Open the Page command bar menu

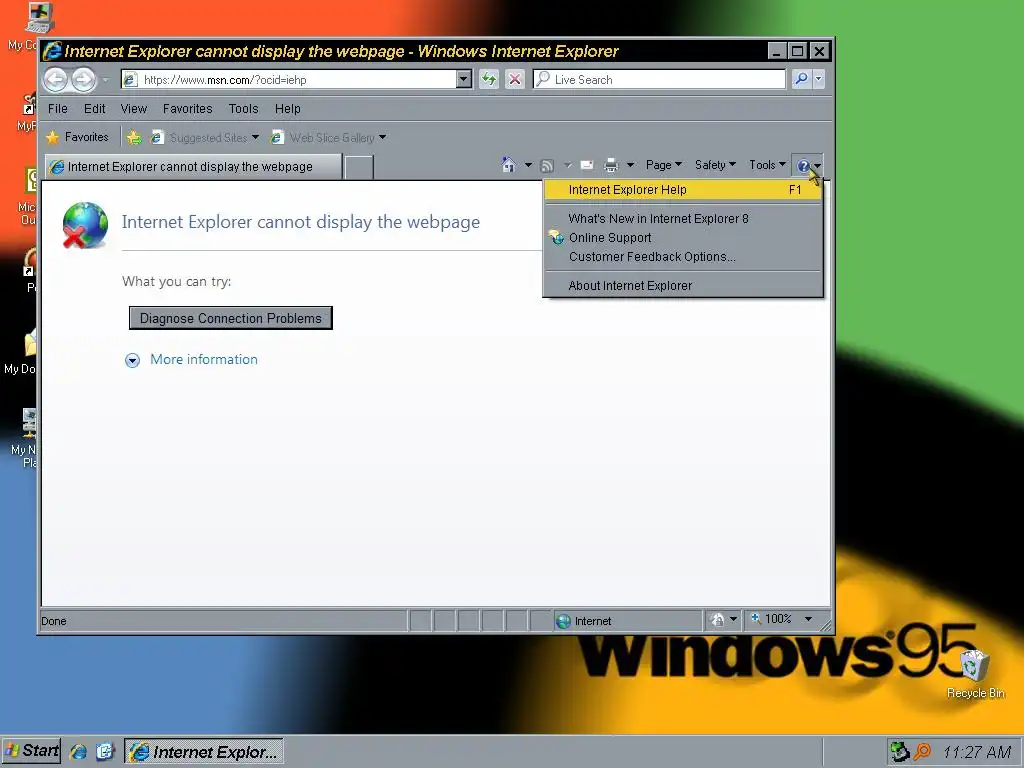[664, 165]
